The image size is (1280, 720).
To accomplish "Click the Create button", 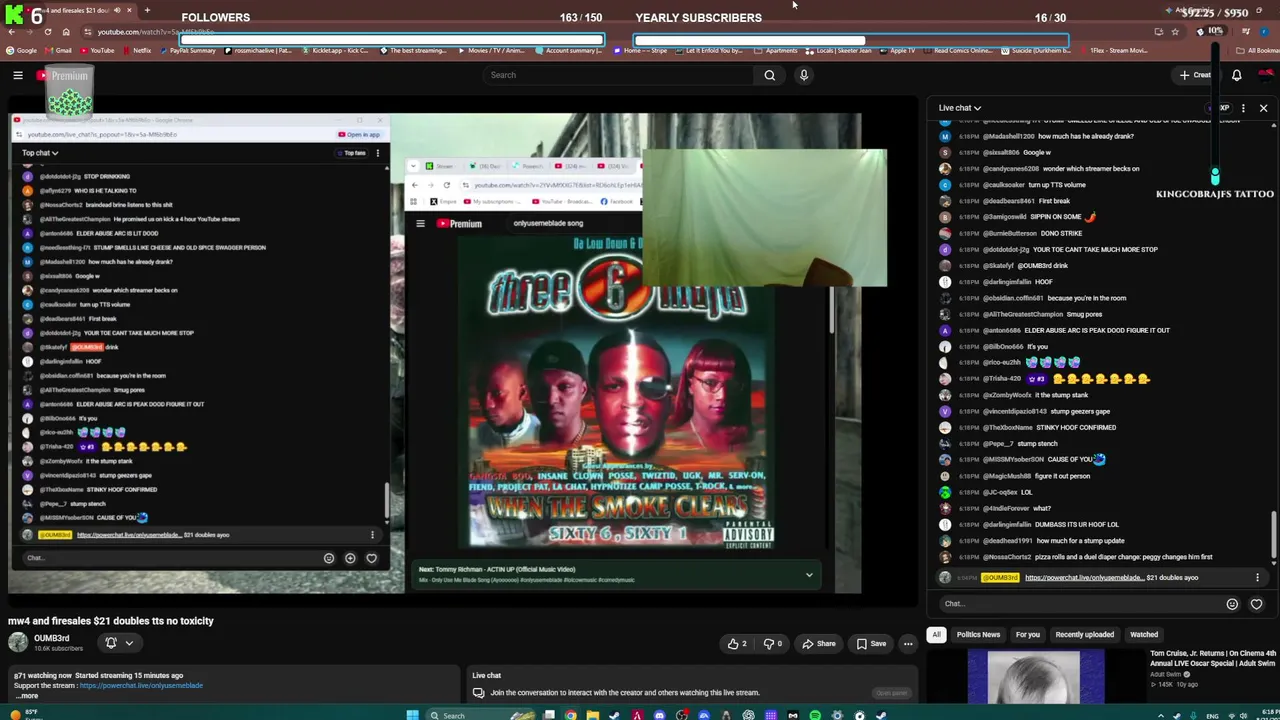I will click(1196, 75).
